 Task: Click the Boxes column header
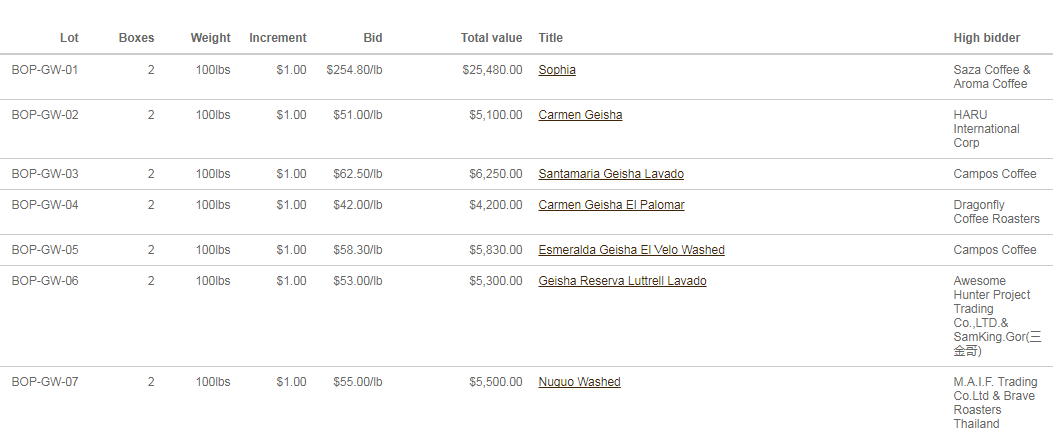click(x=136, y=38)
